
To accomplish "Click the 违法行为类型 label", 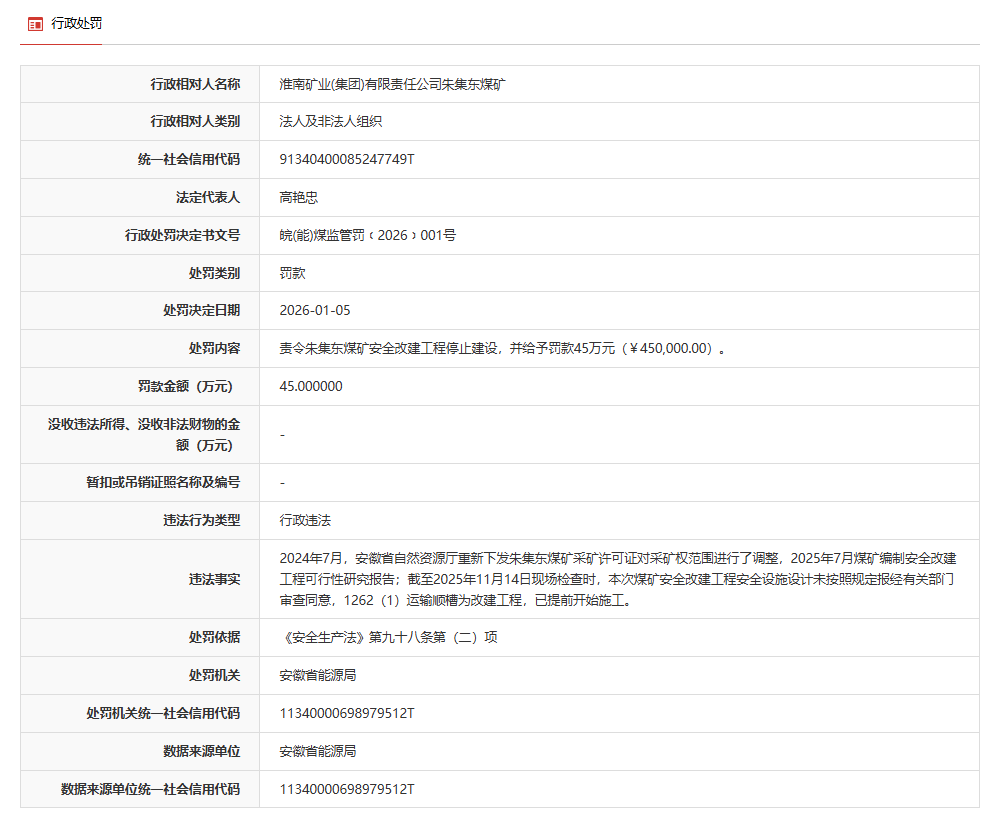I will 201,521.
